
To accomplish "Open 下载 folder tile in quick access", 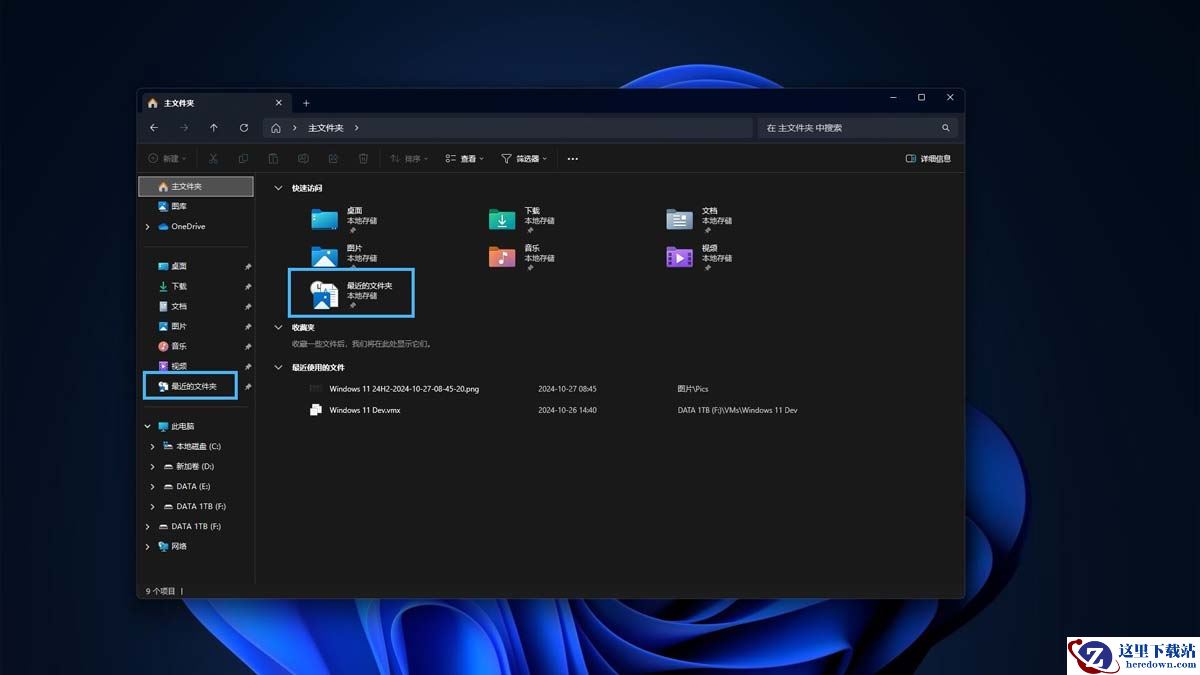I will 522,219.
